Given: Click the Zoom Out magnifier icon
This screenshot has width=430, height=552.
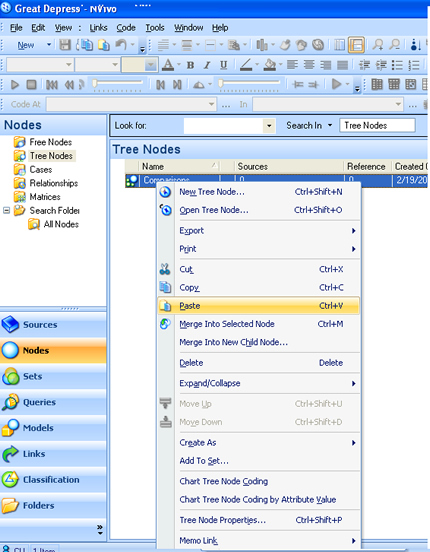Looking at the screenshot, I should (394, 45).
